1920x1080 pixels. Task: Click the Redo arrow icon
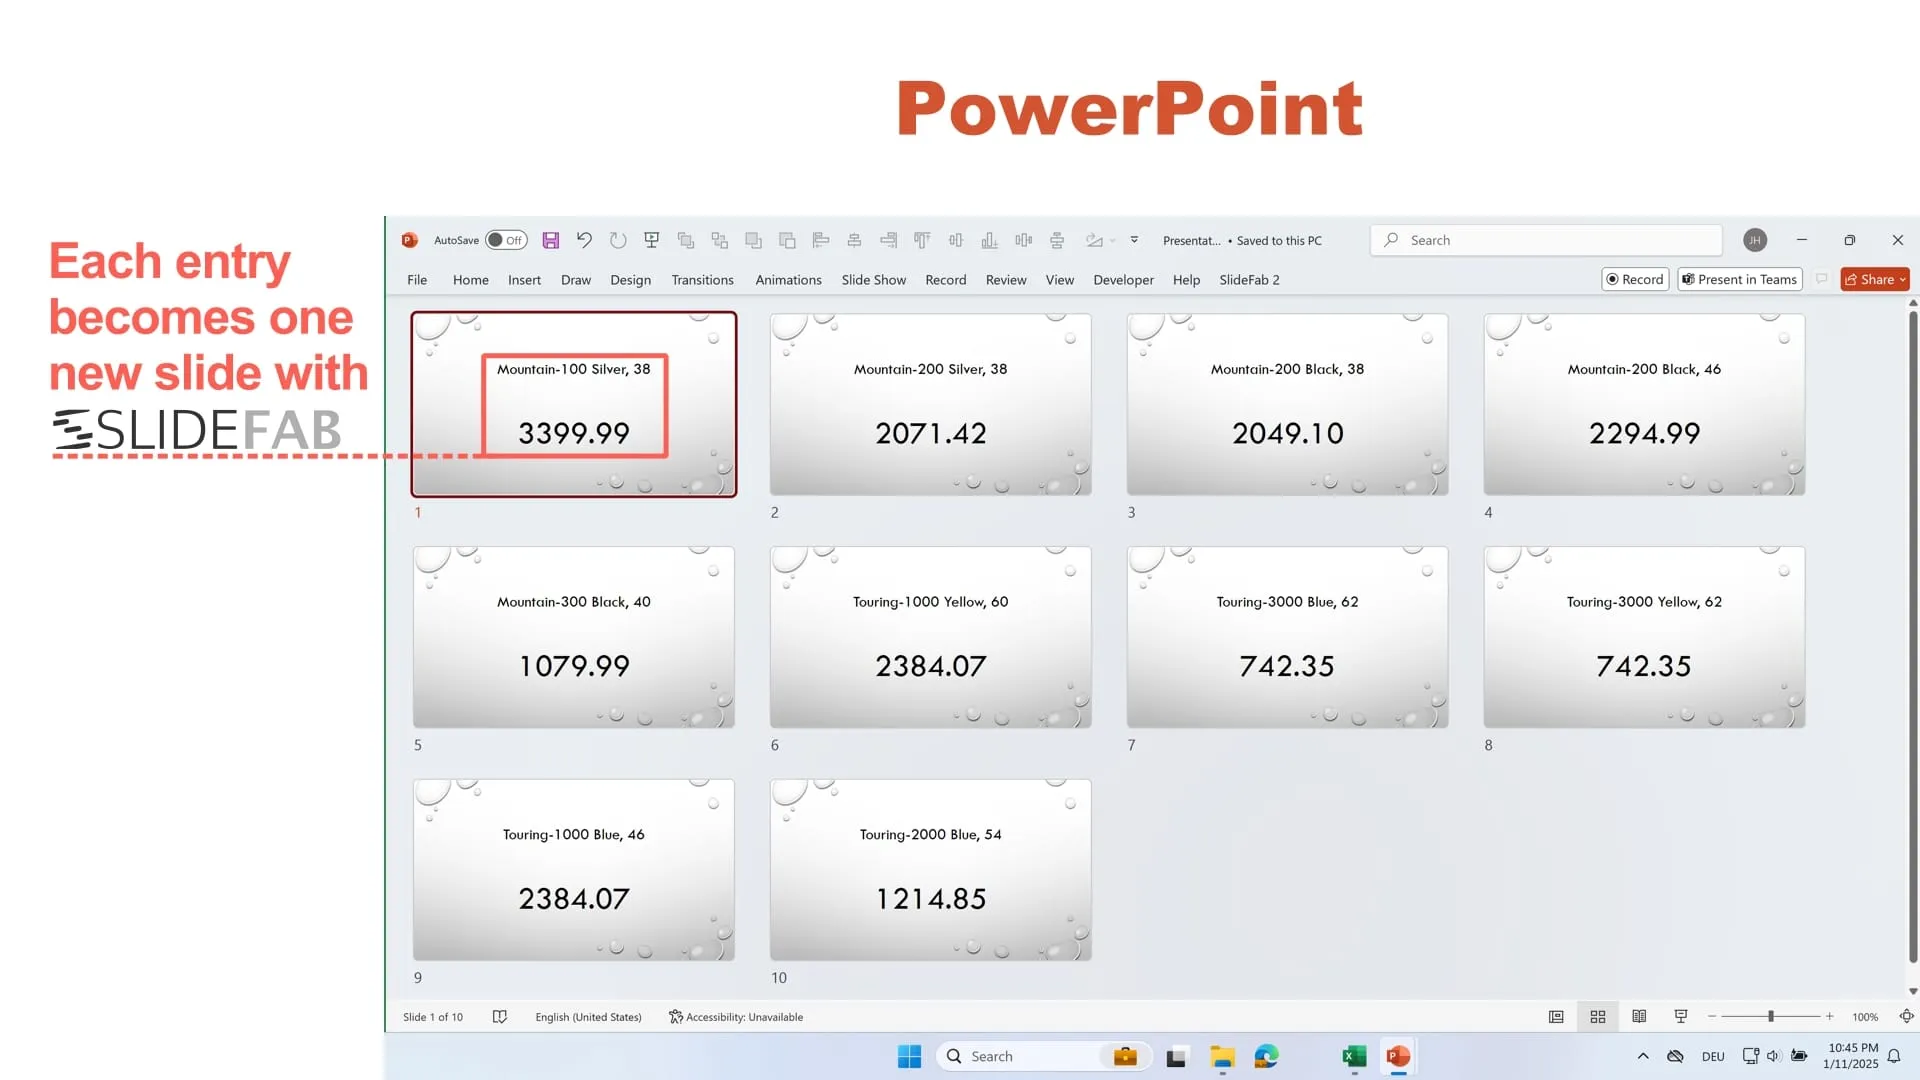click(618, 240)
